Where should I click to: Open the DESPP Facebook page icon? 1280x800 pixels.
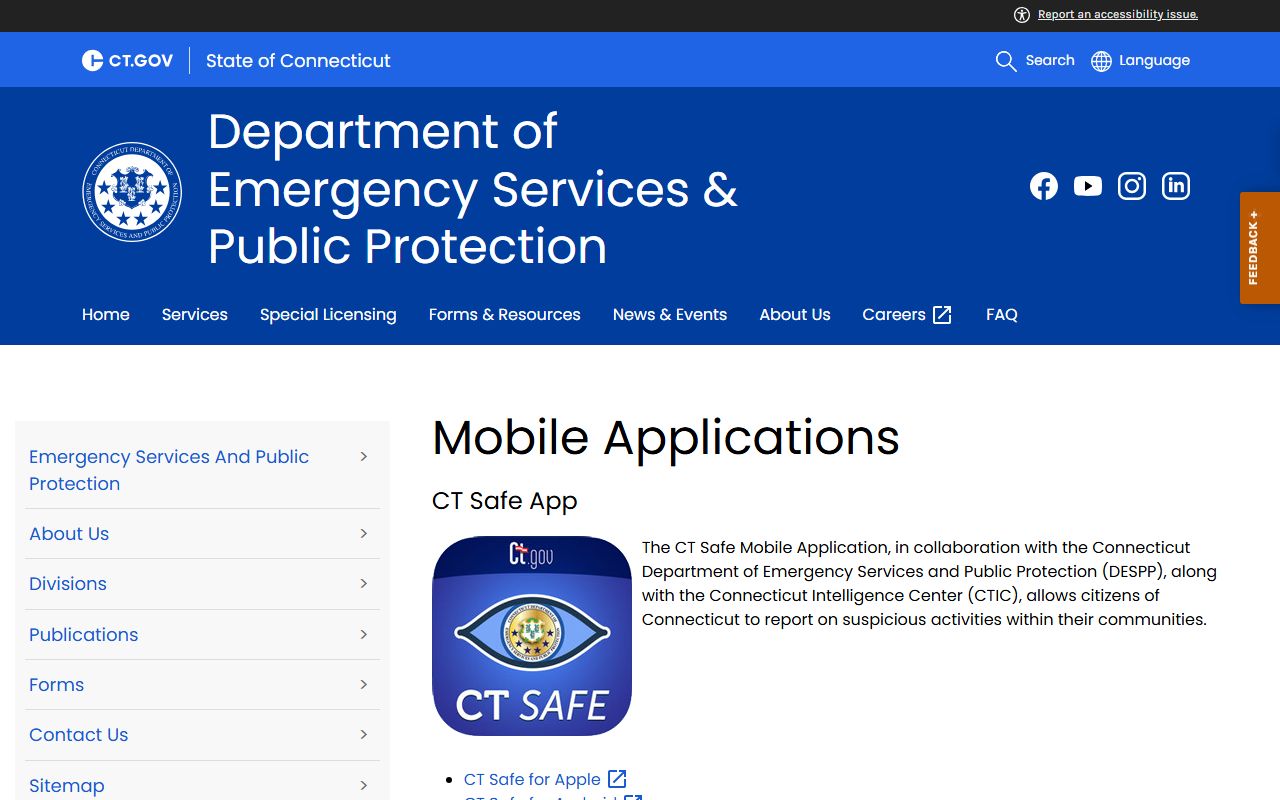[1044, 186]
